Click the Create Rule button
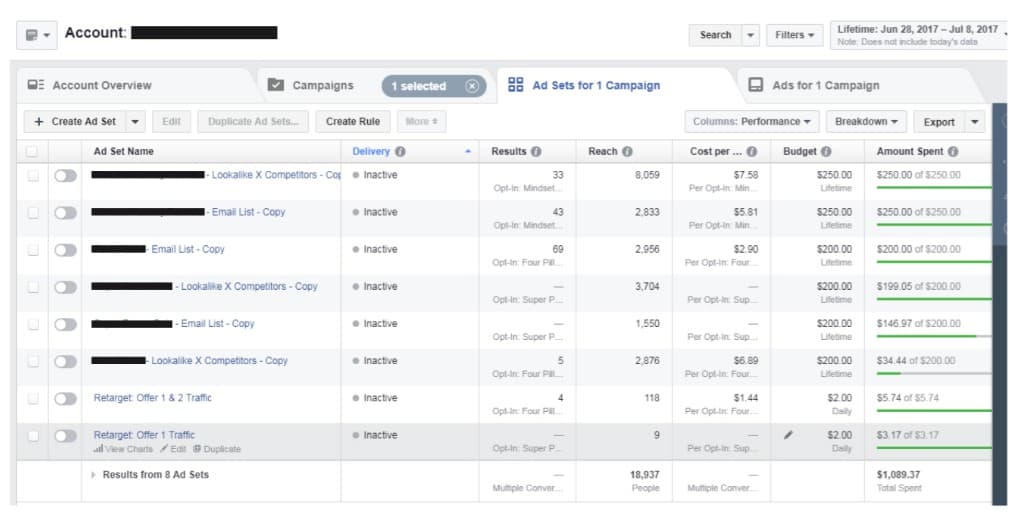Screen dimensions: 1034x517 coord(354,122)
